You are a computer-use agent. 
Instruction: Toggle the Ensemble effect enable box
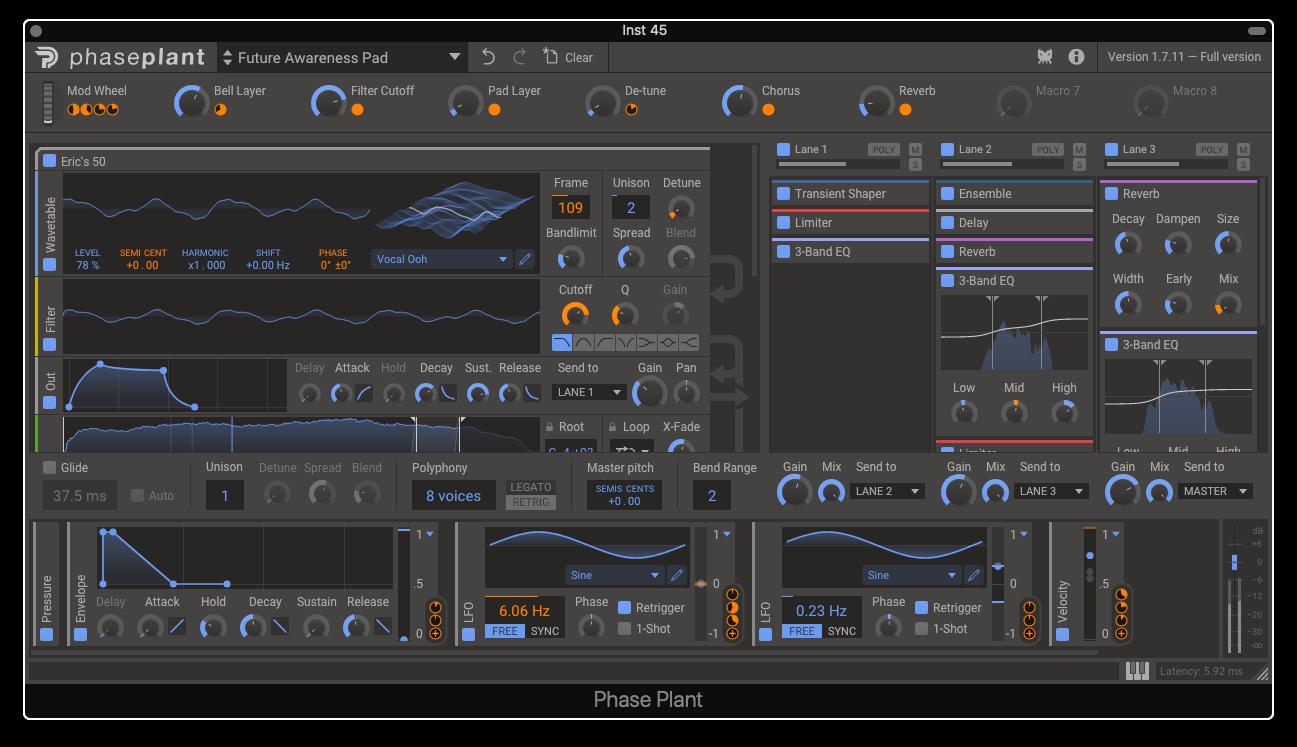pos(947,194)
